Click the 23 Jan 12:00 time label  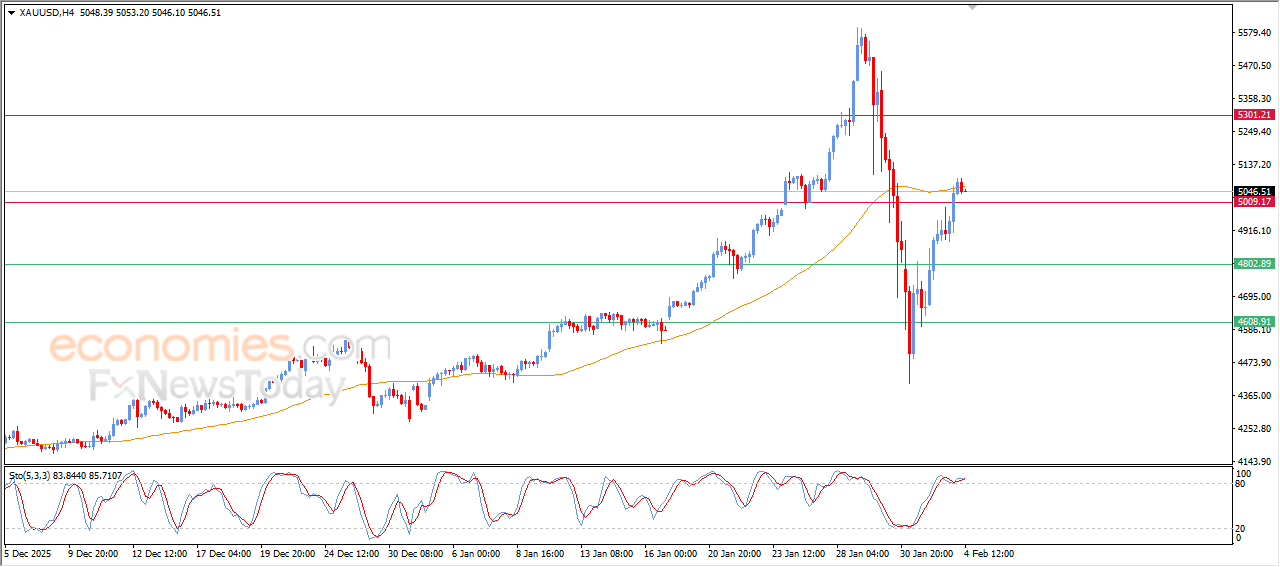point(799,552)
